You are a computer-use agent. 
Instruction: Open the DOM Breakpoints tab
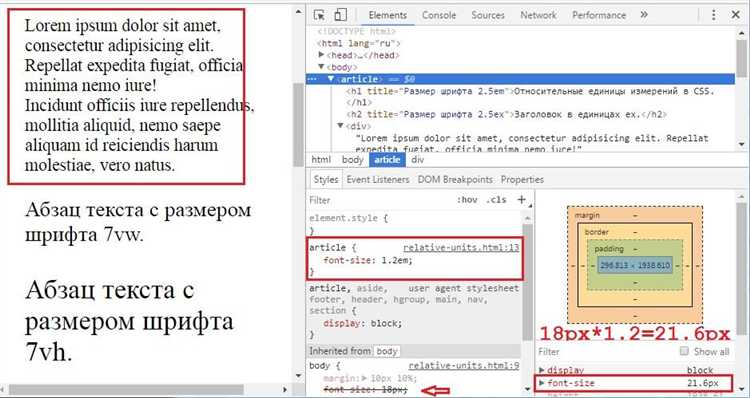click(x=455, y=180)
